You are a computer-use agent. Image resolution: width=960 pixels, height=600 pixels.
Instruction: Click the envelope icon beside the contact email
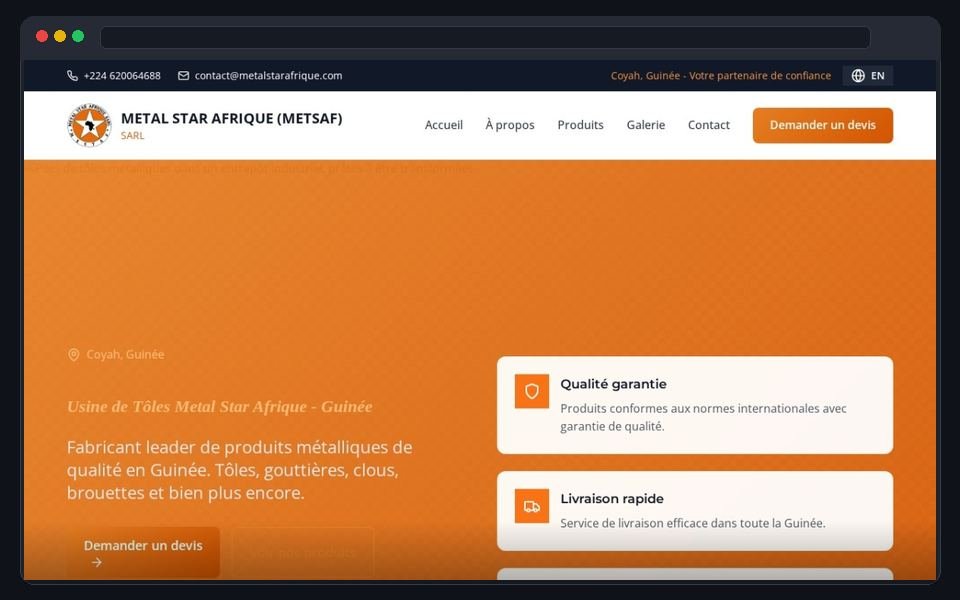[184, 76]
